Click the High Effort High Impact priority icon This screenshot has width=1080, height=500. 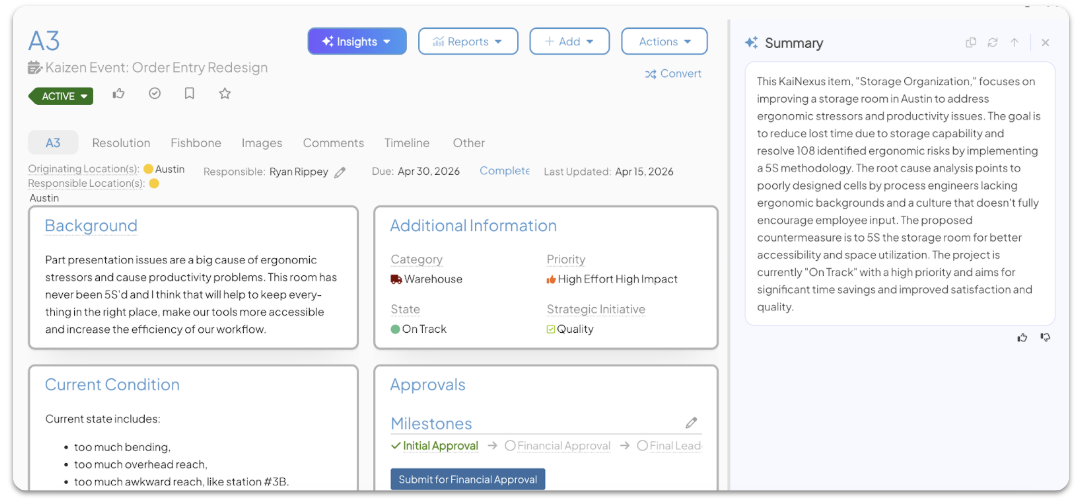tap(551, 279)
